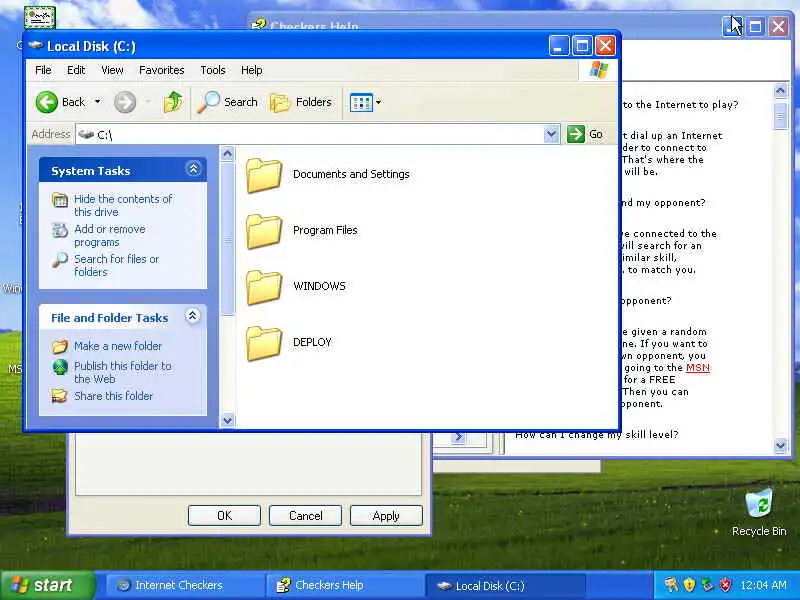Select the DEPLOY folder icon

pyautogui.click(x=264, y=343)
